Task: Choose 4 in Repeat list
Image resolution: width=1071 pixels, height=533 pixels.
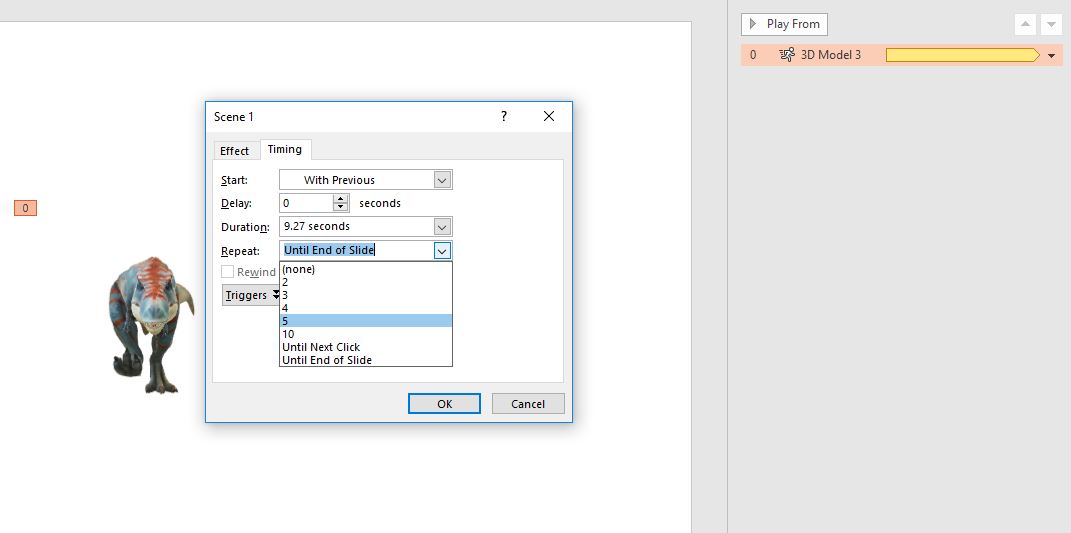Action: pos(365,308)
